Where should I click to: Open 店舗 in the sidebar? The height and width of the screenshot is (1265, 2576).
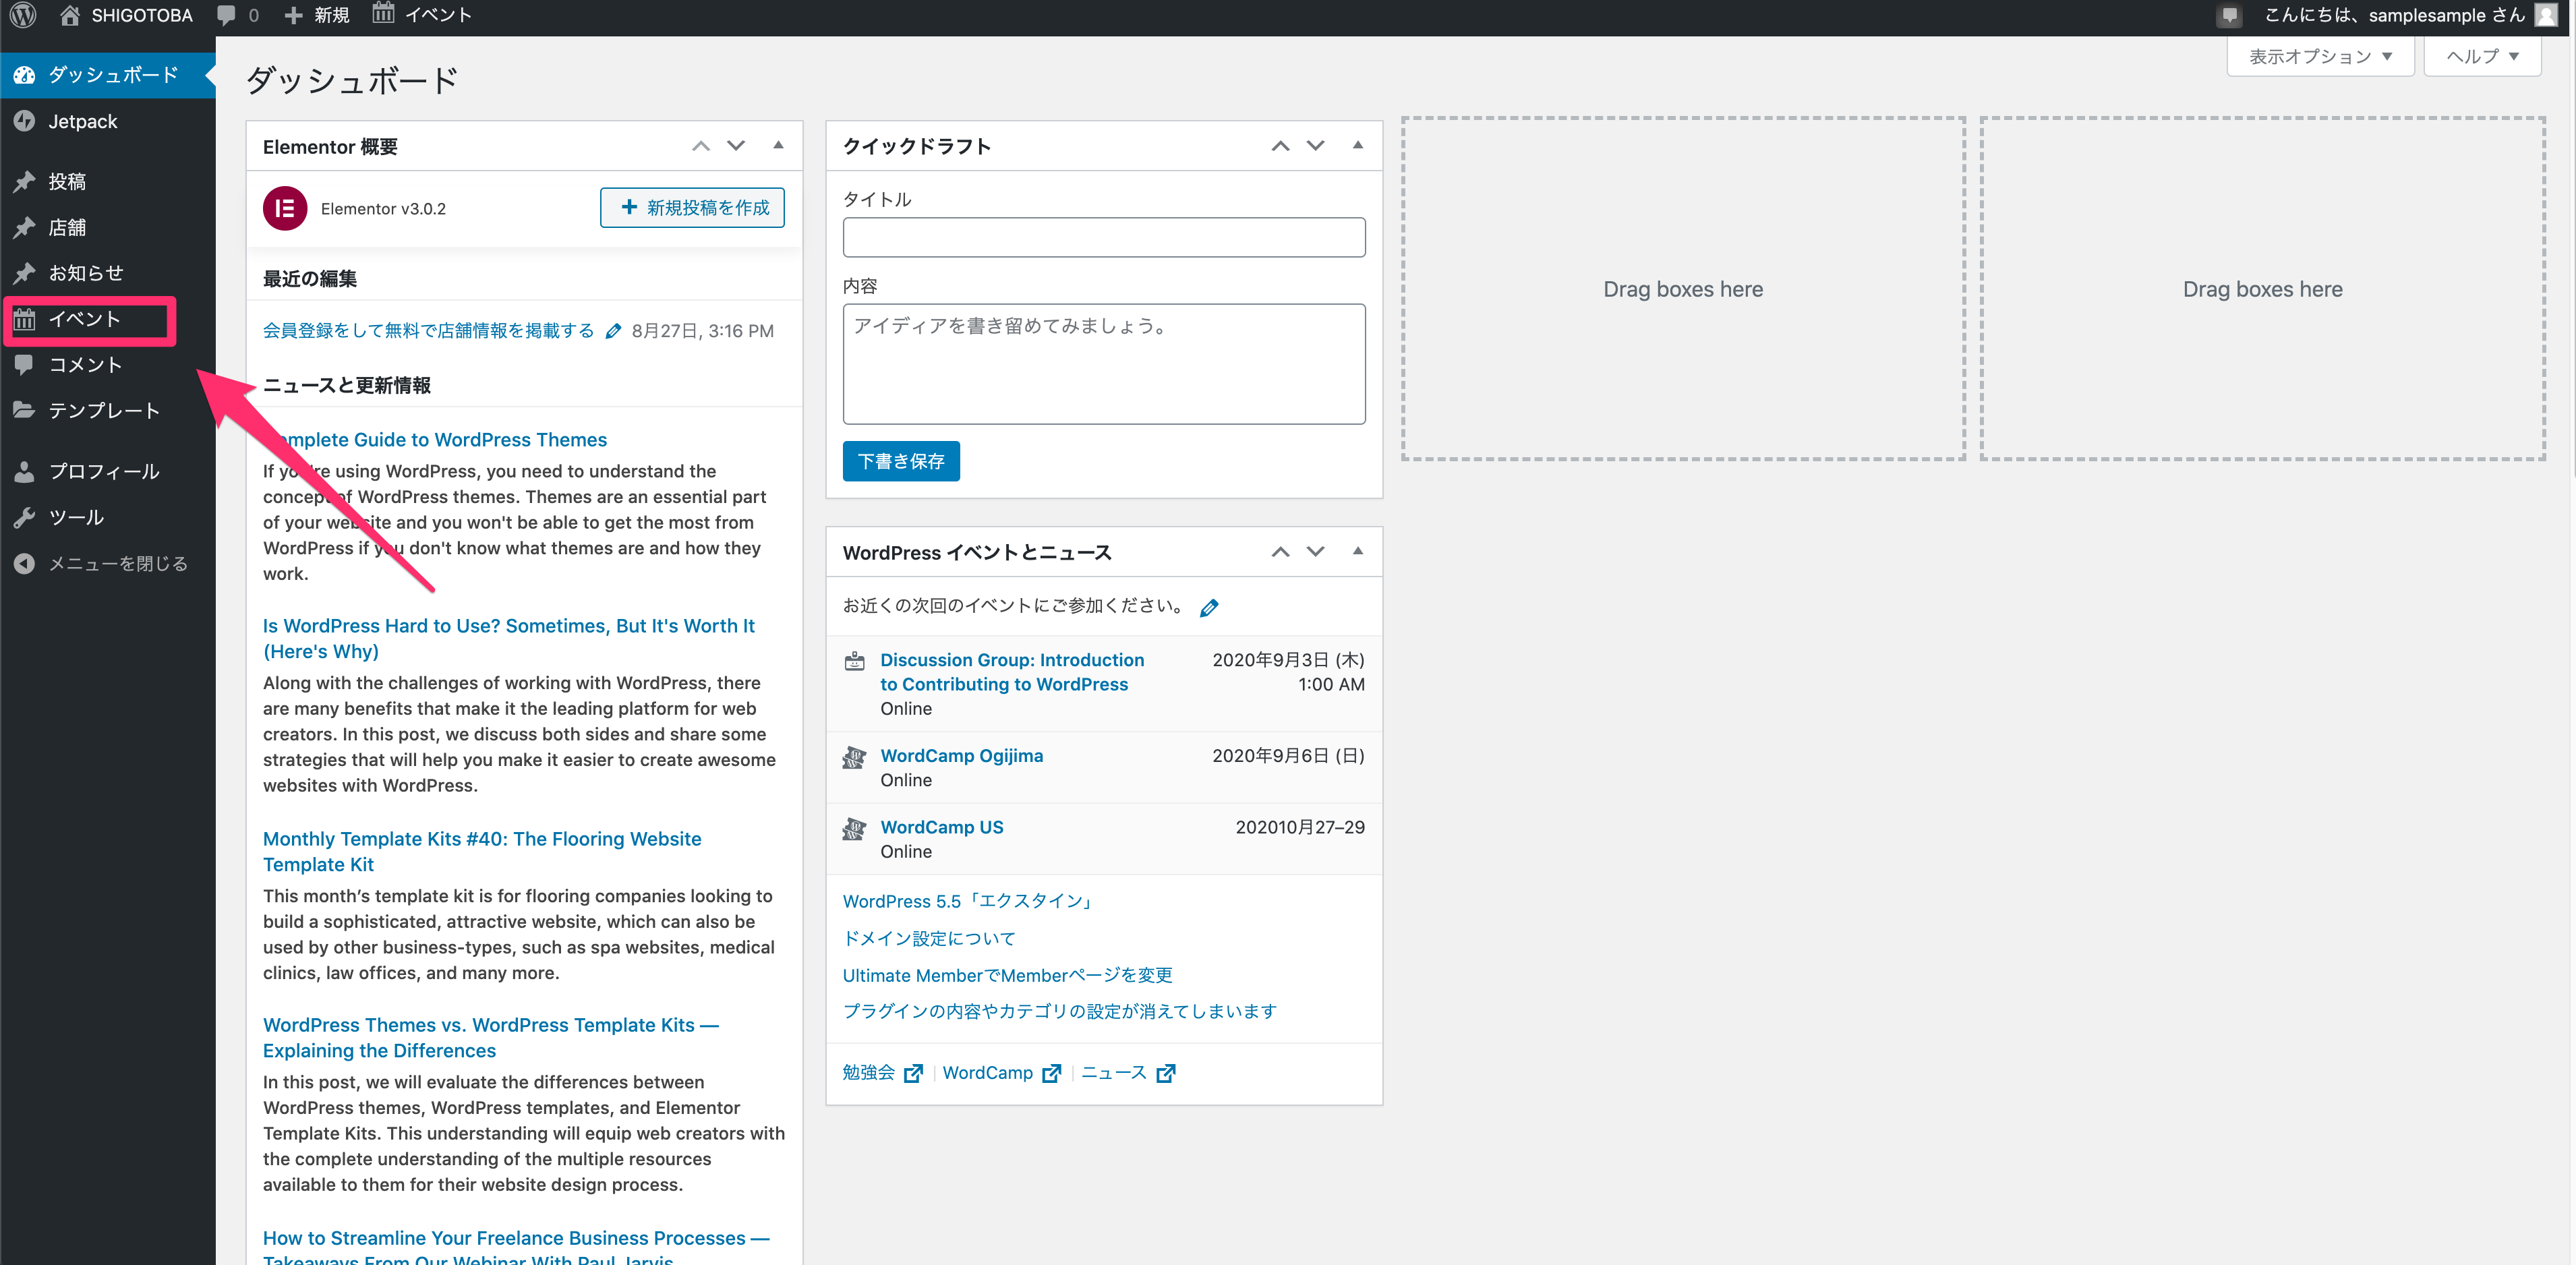107,227
